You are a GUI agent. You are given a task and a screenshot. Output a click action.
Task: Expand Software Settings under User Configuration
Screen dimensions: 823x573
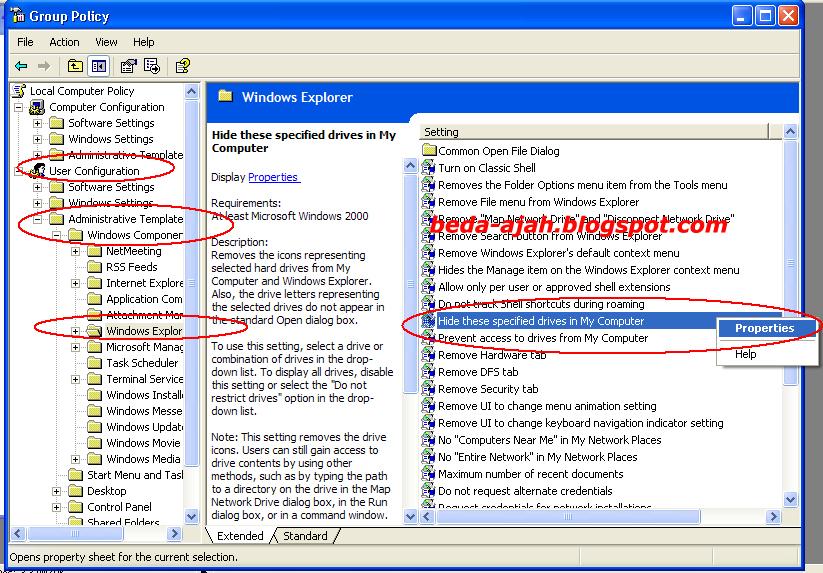pyautogui.click(x=38, y=187)
